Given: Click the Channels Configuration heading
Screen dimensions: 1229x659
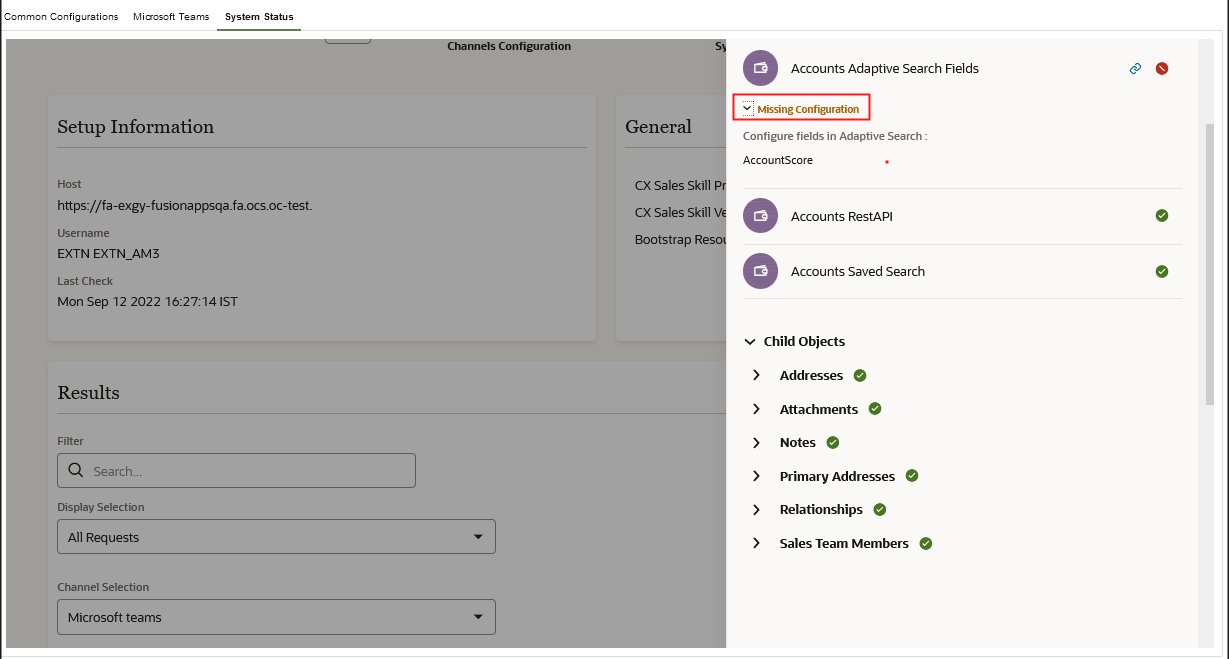Looking at the screenshot, I should point(509,46).
